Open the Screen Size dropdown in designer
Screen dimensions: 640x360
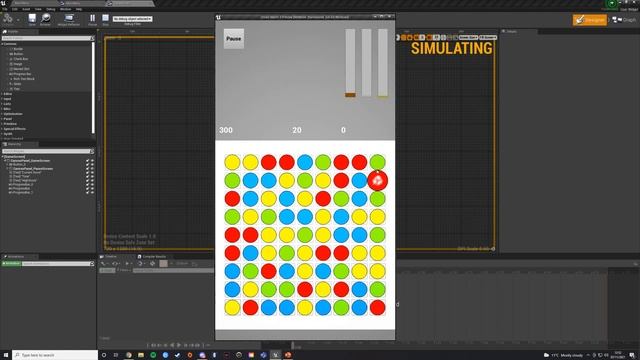(x=468, y=38)
